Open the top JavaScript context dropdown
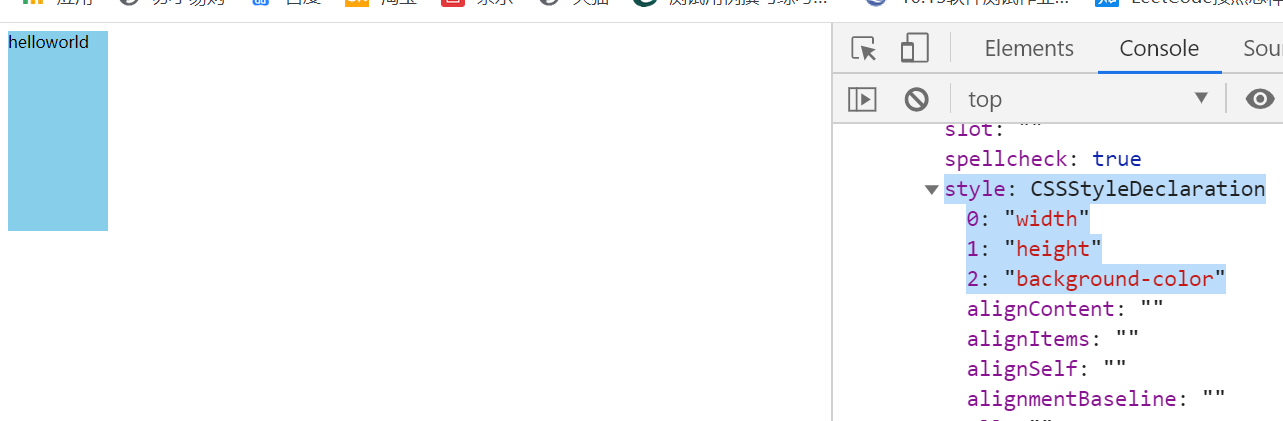This screenshot has width=1283, height=421. click(1088, 99)
